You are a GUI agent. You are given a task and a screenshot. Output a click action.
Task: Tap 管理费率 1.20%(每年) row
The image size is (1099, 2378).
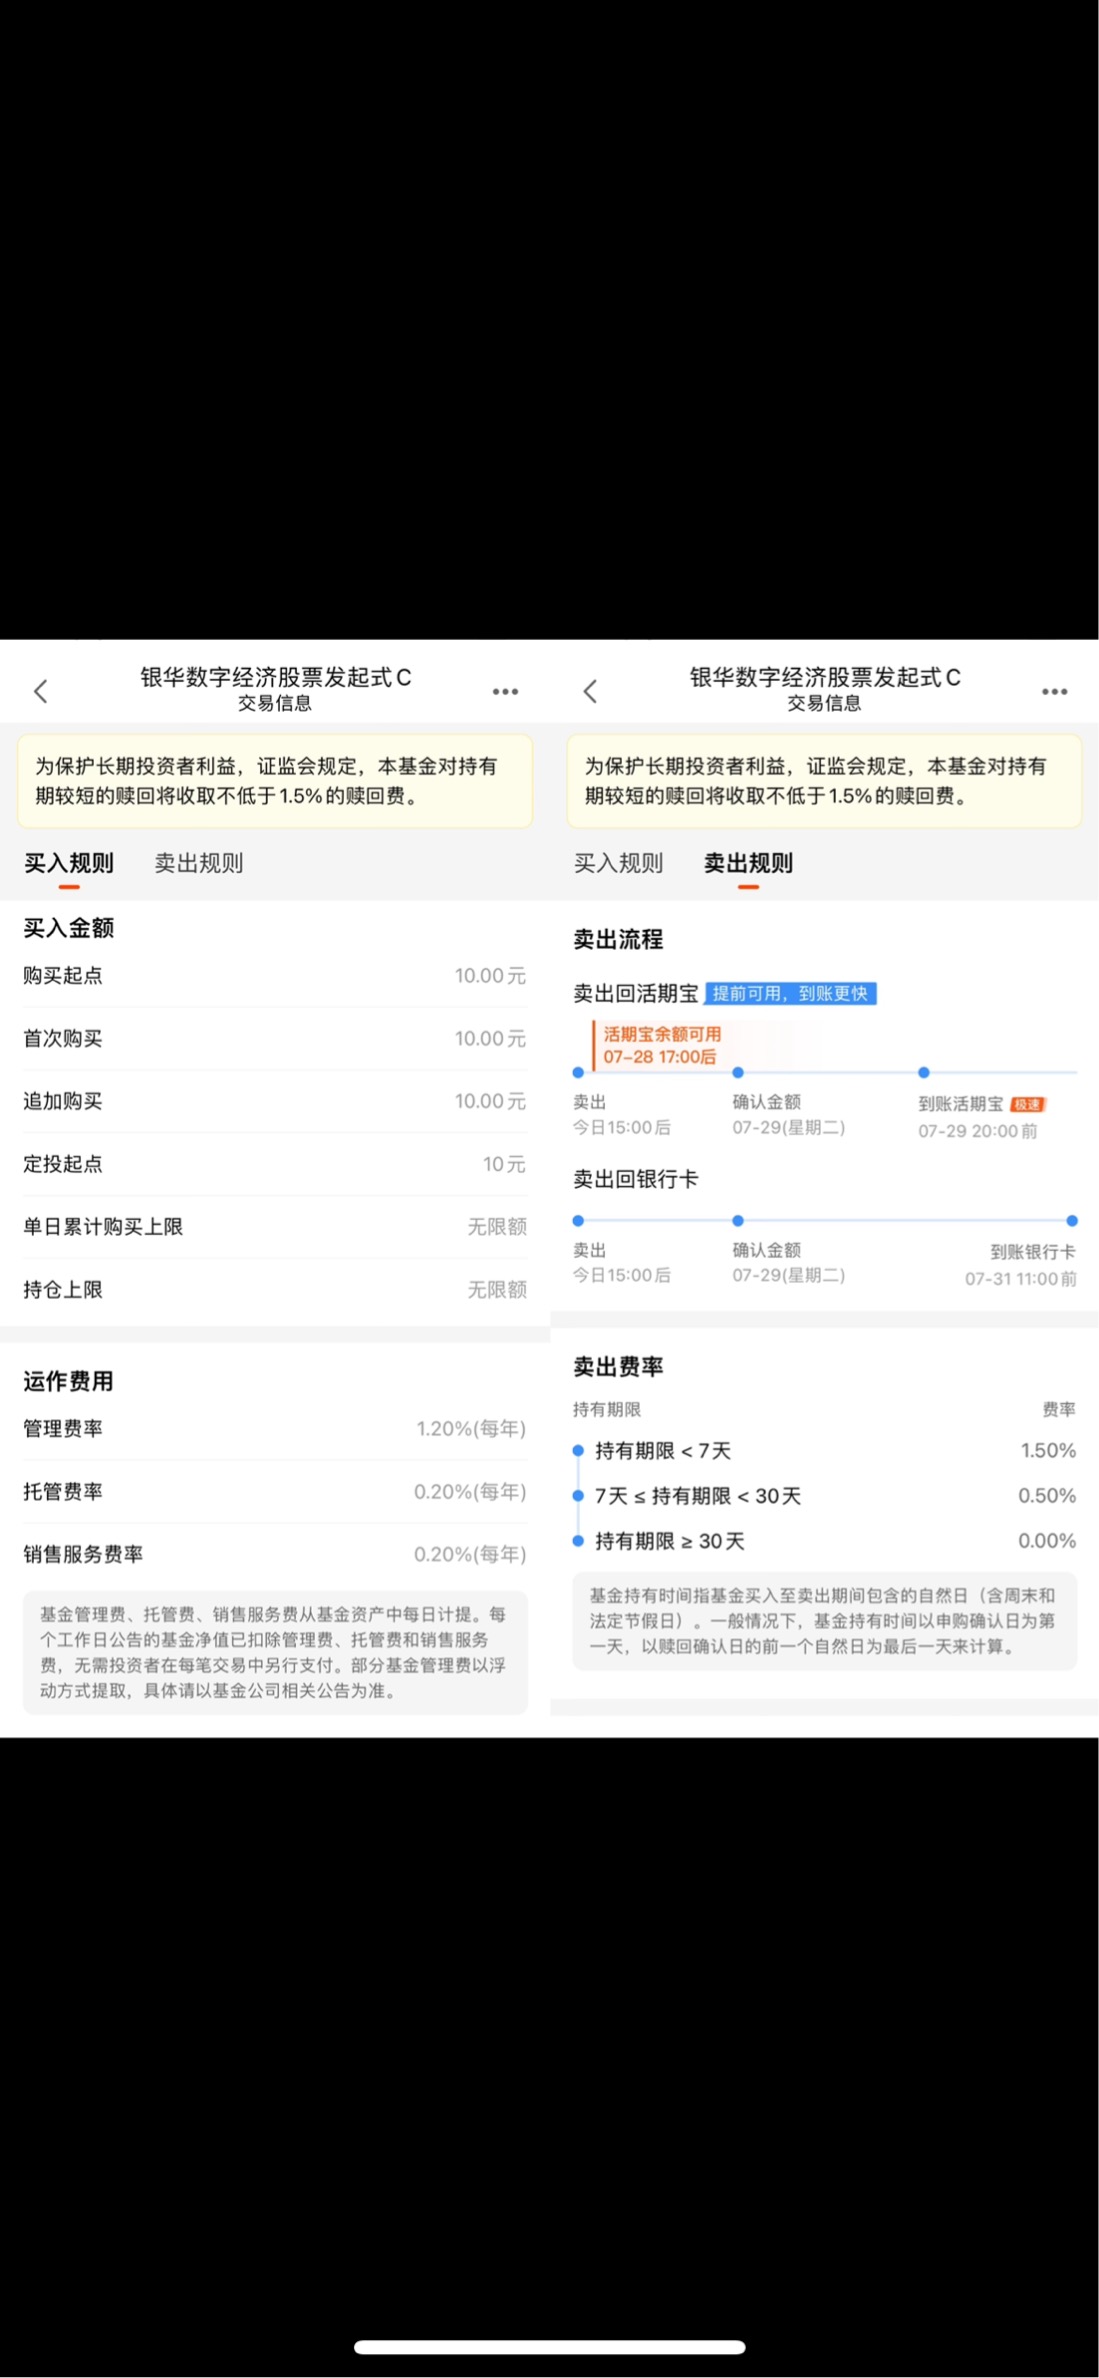point(275,1429)
